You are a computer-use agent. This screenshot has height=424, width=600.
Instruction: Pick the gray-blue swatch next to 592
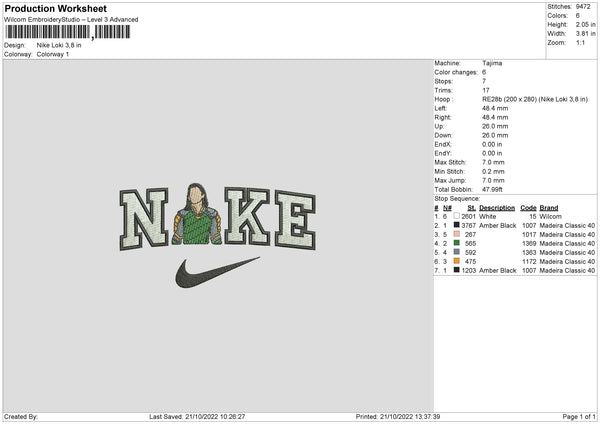pos(457,252)
